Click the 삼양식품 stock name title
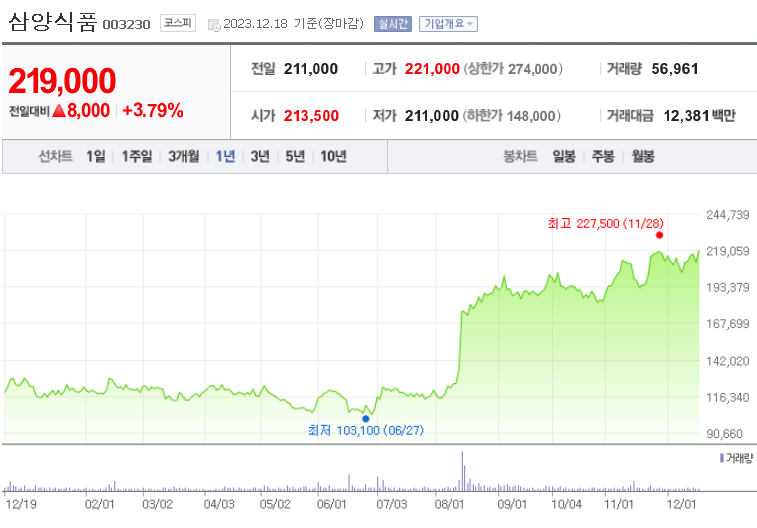 click(53, 22)
